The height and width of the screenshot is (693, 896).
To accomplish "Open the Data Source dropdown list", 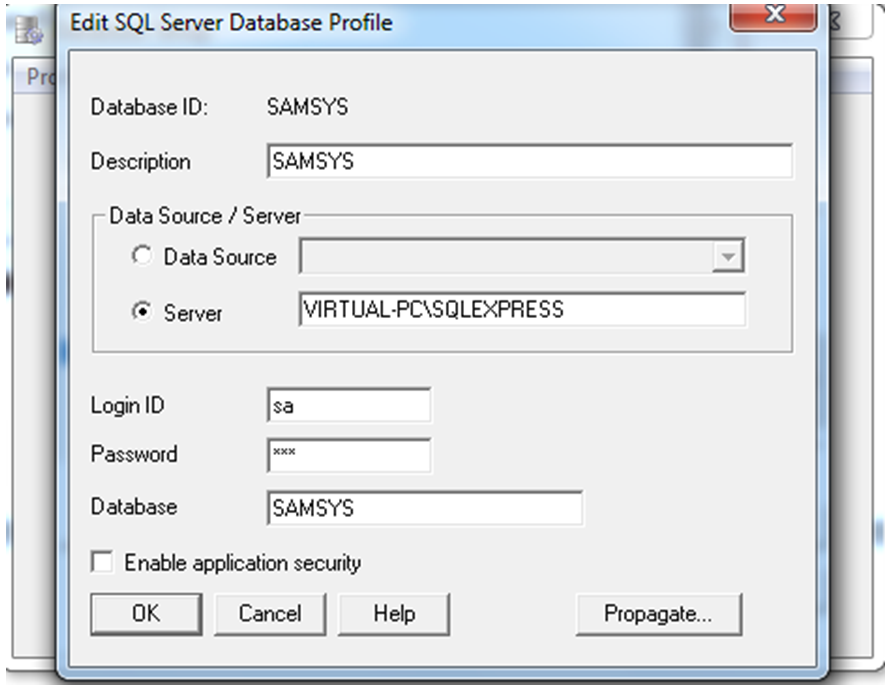I will [728, 256].
